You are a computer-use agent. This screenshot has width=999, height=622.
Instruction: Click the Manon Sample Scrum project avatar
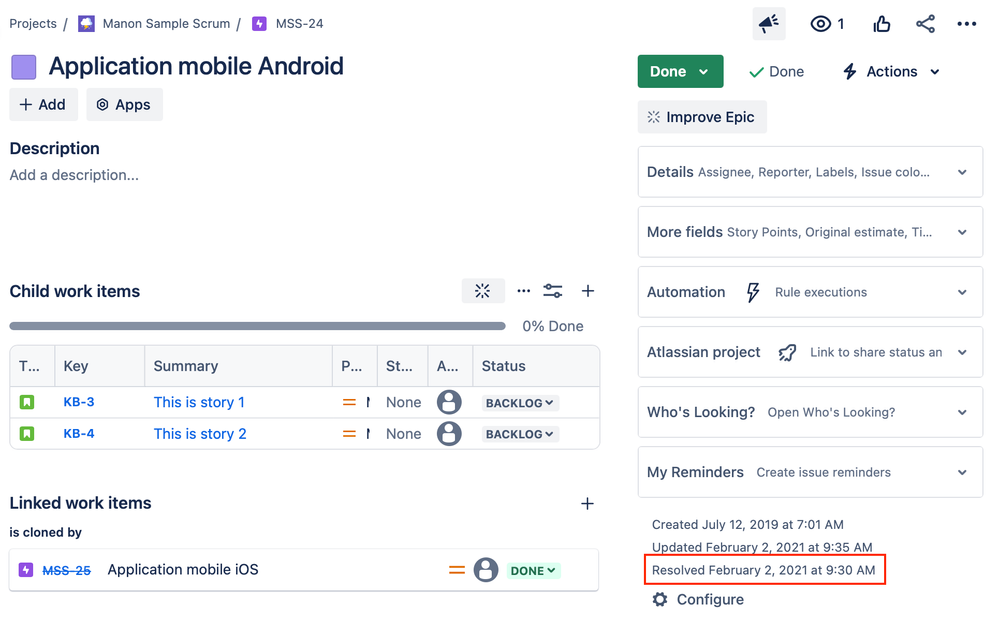[86, 24]
